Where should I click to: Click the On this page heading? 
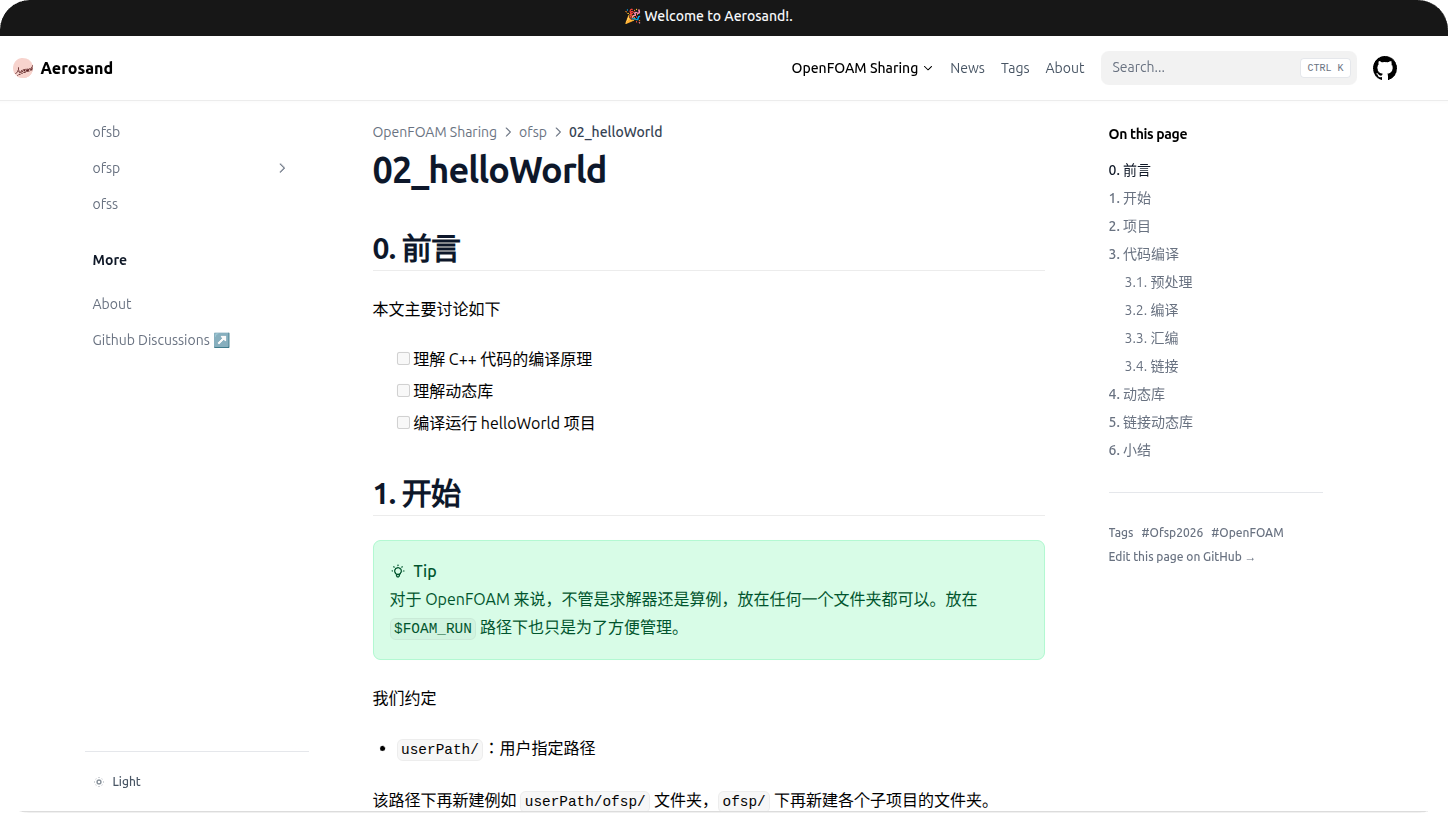tap(1148, 134)
